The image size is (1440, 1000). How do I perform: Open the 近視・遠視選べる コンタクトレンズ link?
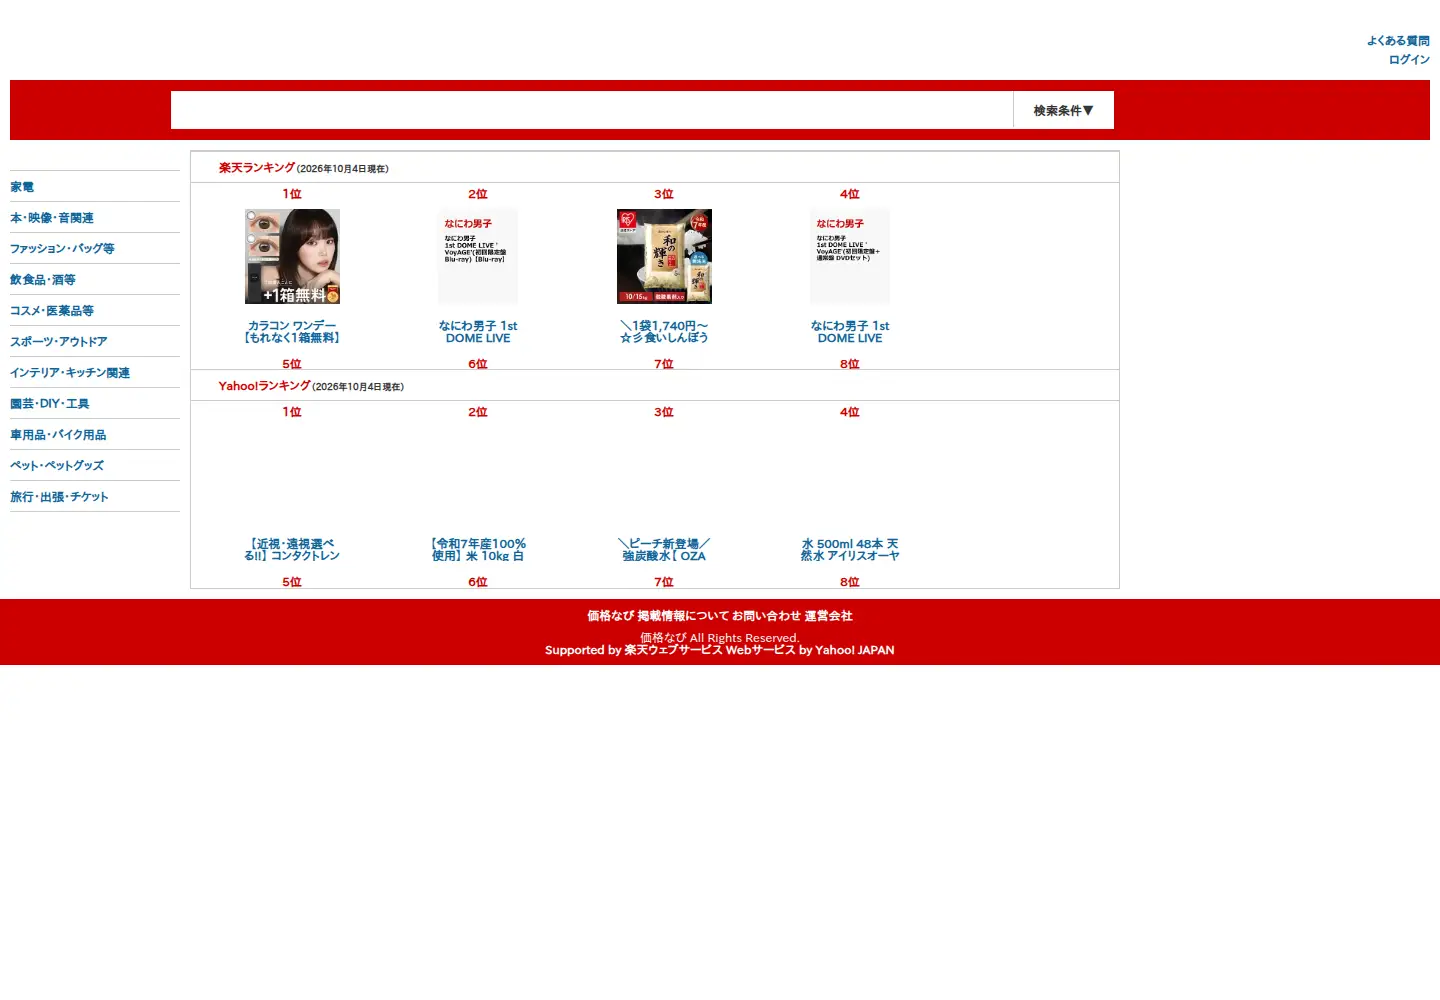click(292, 550)
